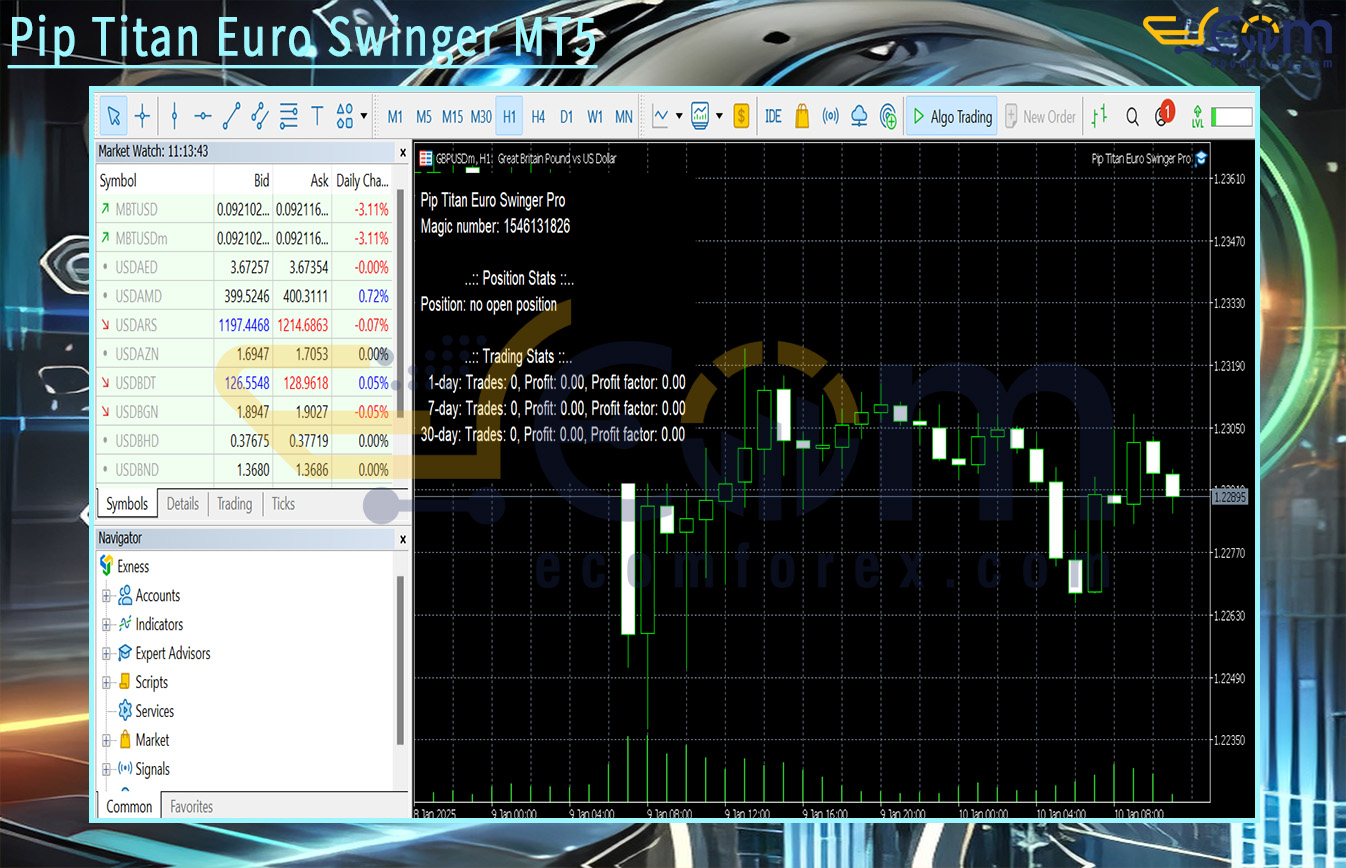The width and height of the screenshot is (1346, 868).
Task: Select the Exness broker root item
Action: (x=125, y=567)
